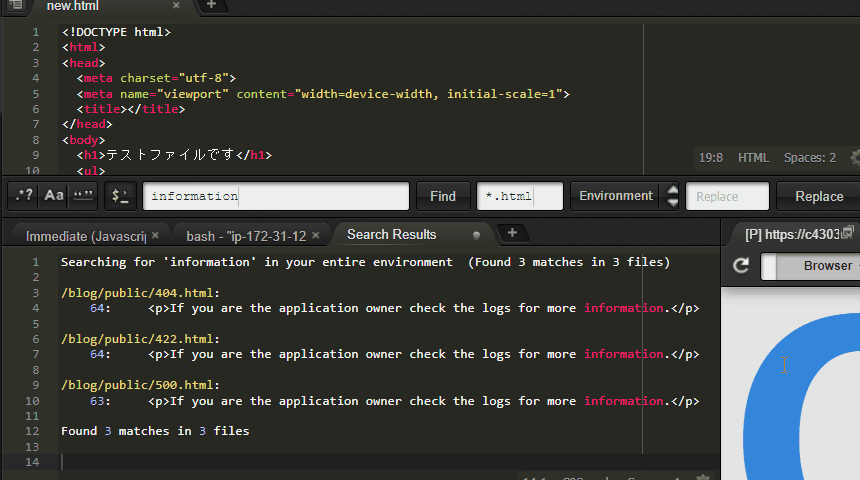This screenshot has width=860, height=480.
Task: Pop out the preview into new window
Action: 847,233
